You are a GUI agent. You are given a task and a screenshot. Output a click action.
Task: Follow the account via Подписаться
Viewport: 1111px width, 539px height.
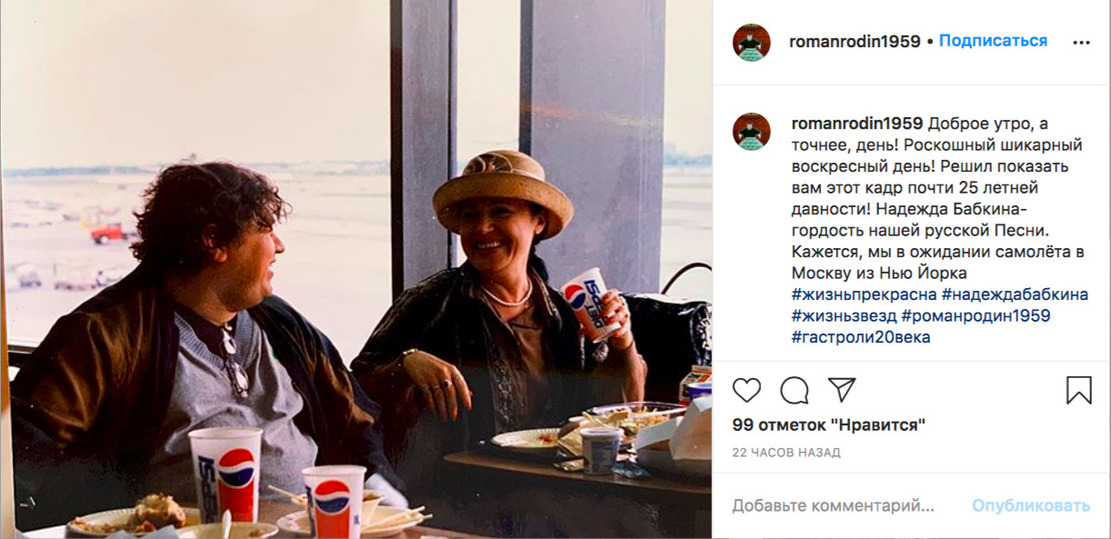click(993, 41)
